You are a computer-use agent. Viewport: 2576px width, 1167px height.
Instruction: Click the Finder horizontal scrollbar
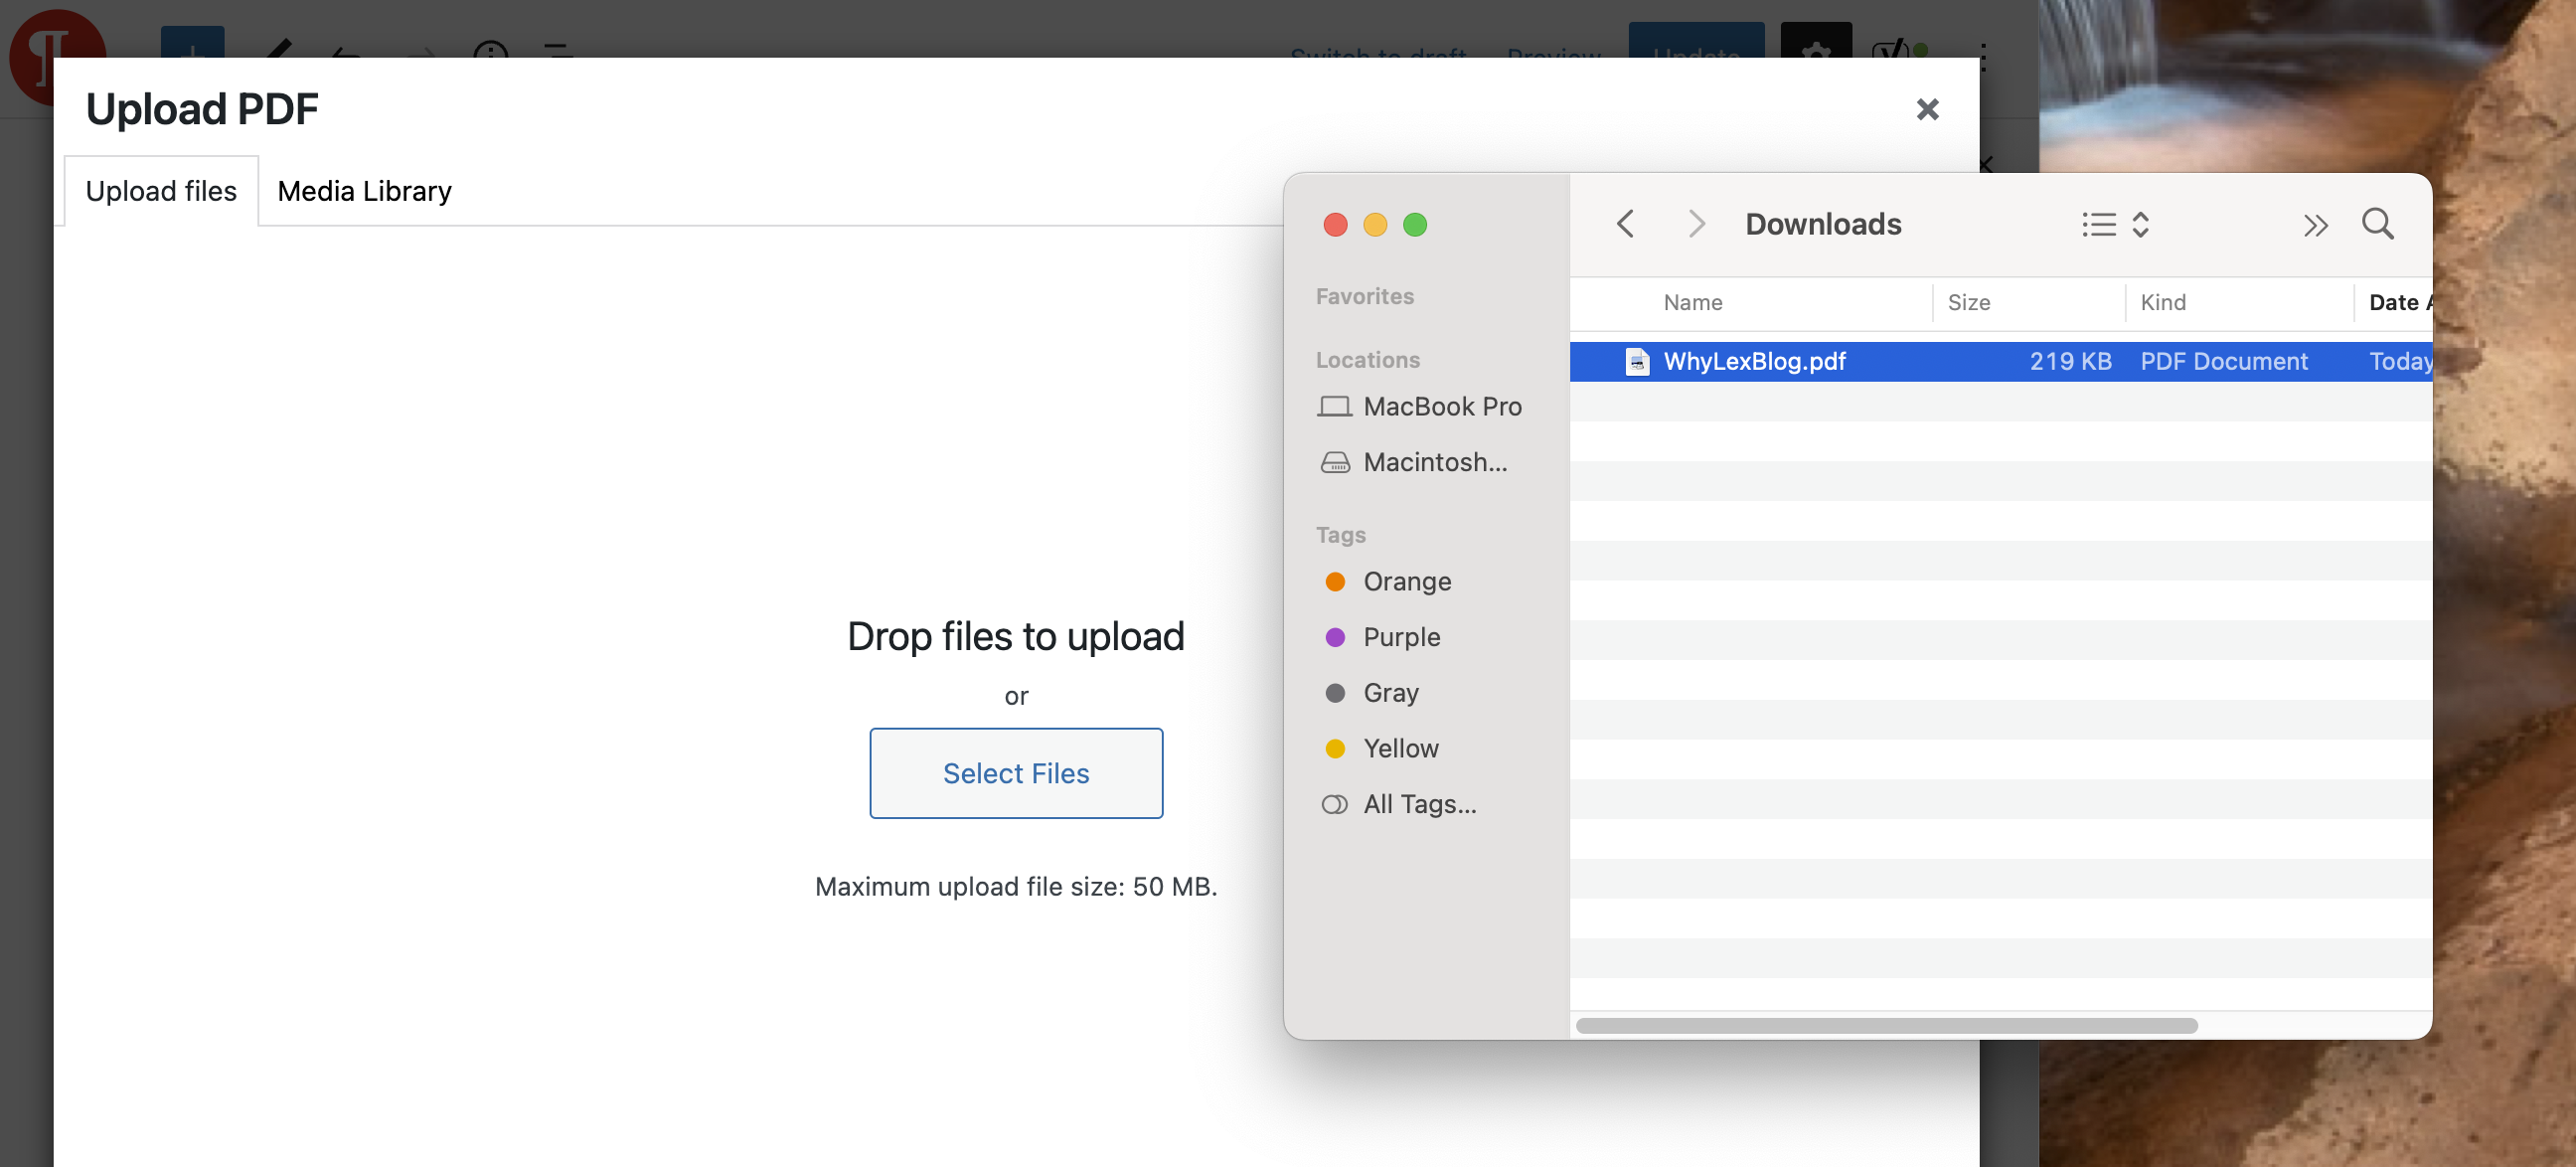coord(1886,1025)
